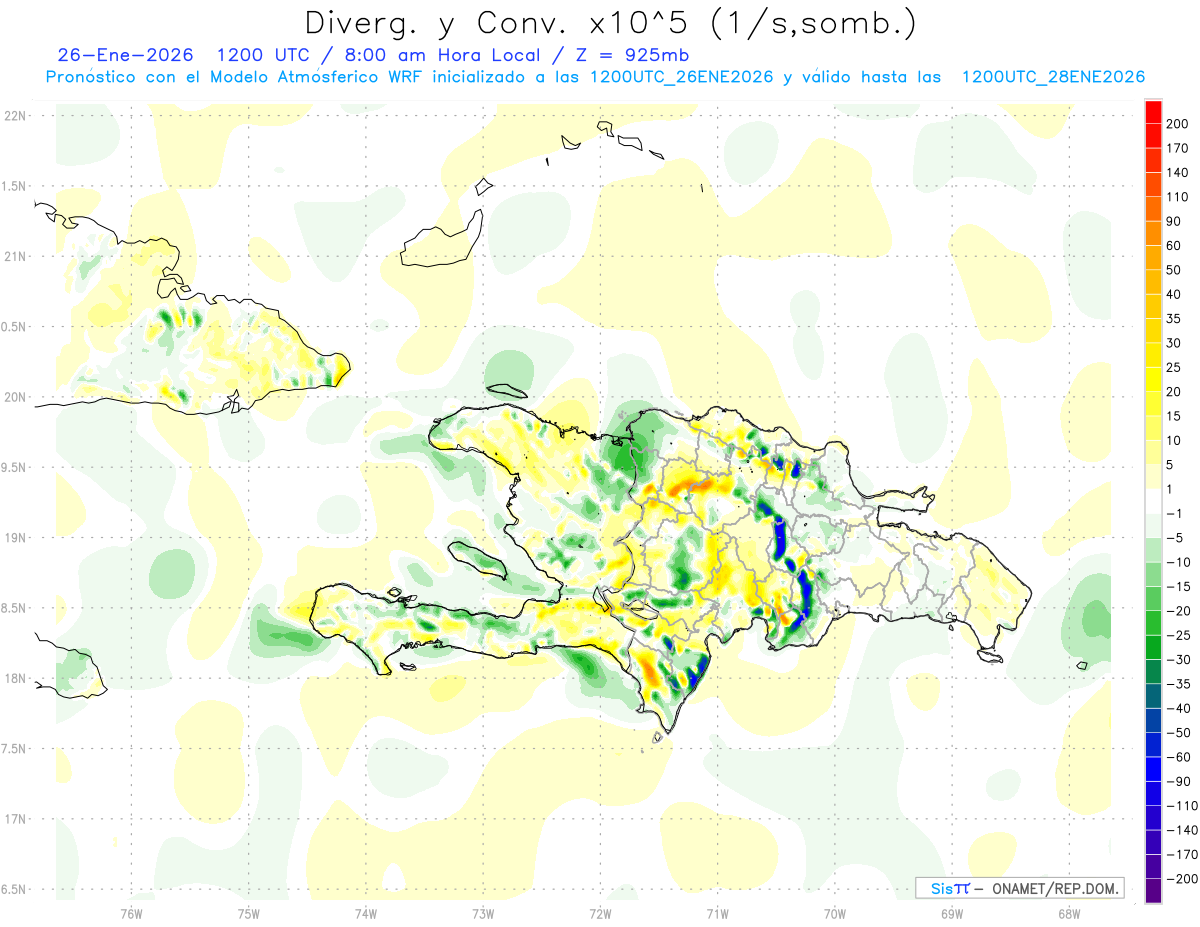Click the '18N' latitude label

(15, 678)
